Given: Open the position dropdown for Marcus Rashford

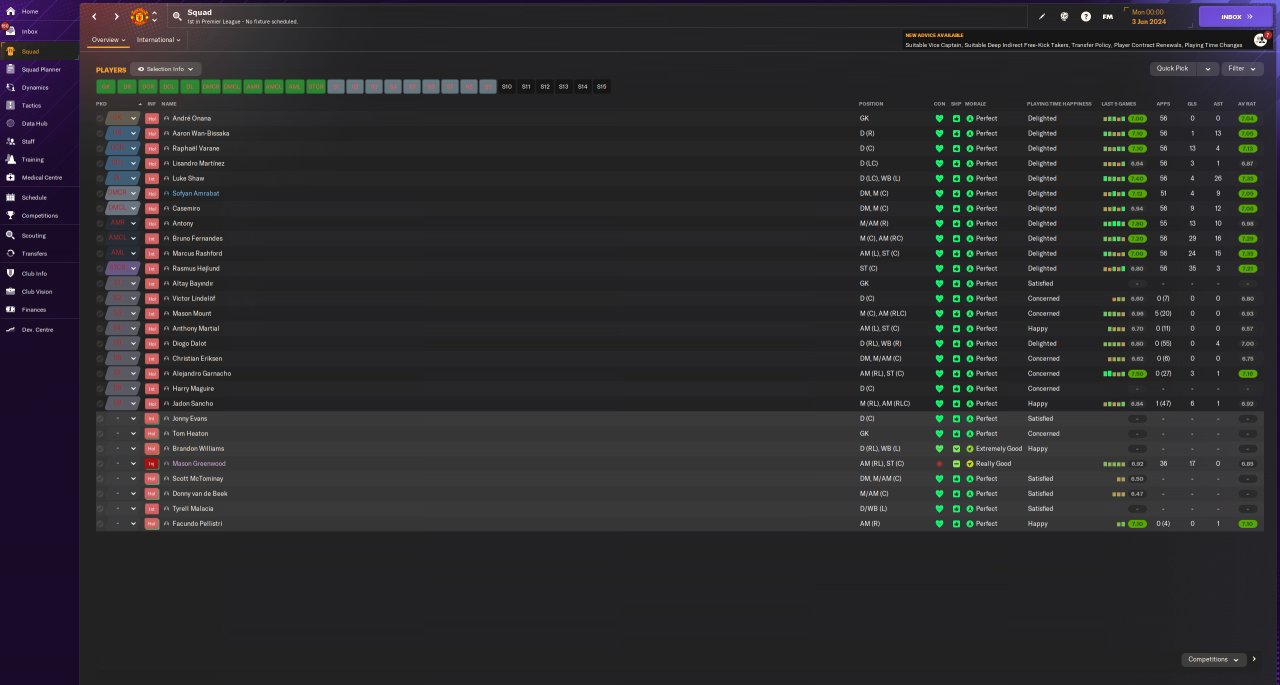Looking at the screenshot, I should [123, 253].
